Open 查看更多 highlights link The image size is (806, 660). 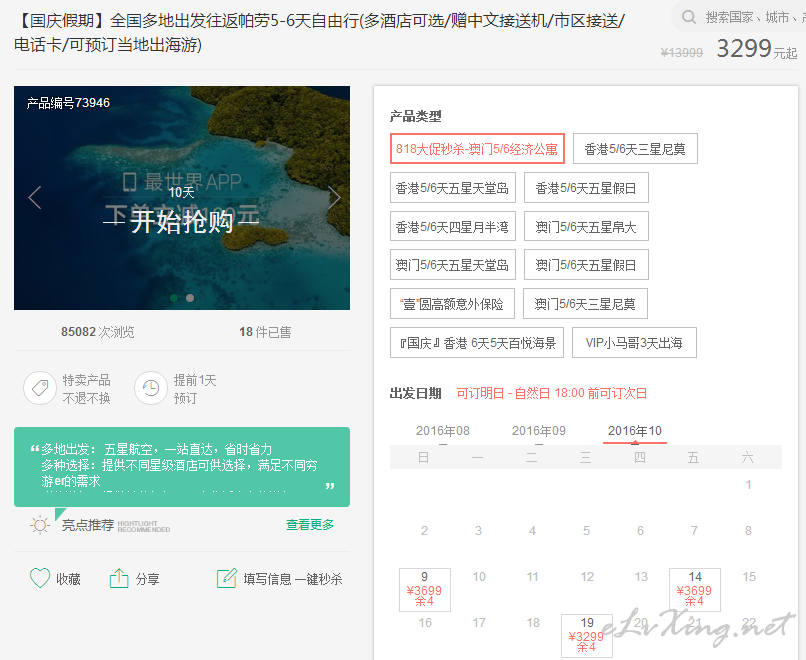point(309,525)
